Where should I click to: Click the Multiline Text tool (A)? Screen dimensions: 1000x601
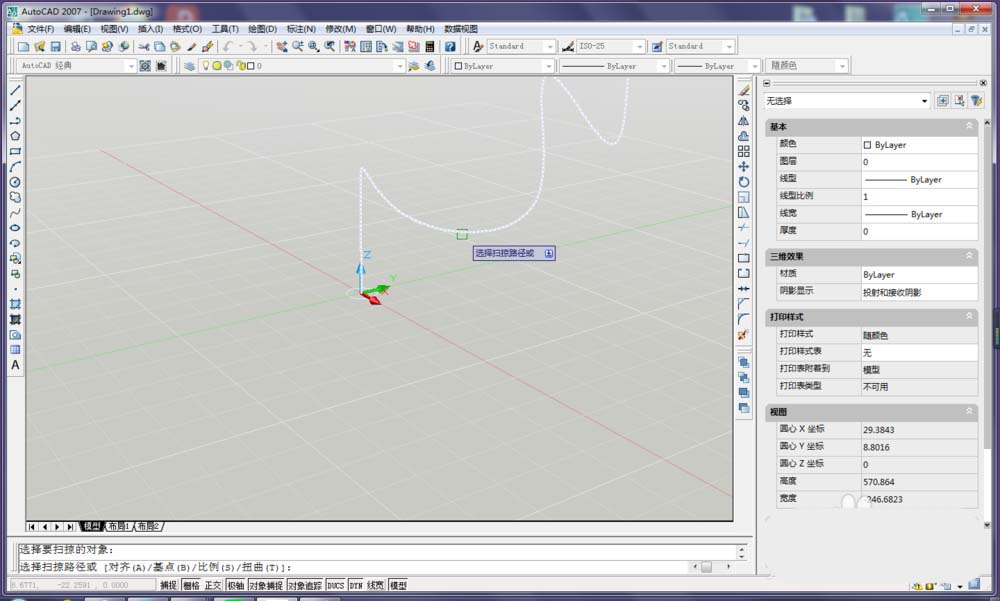[15, 365]
